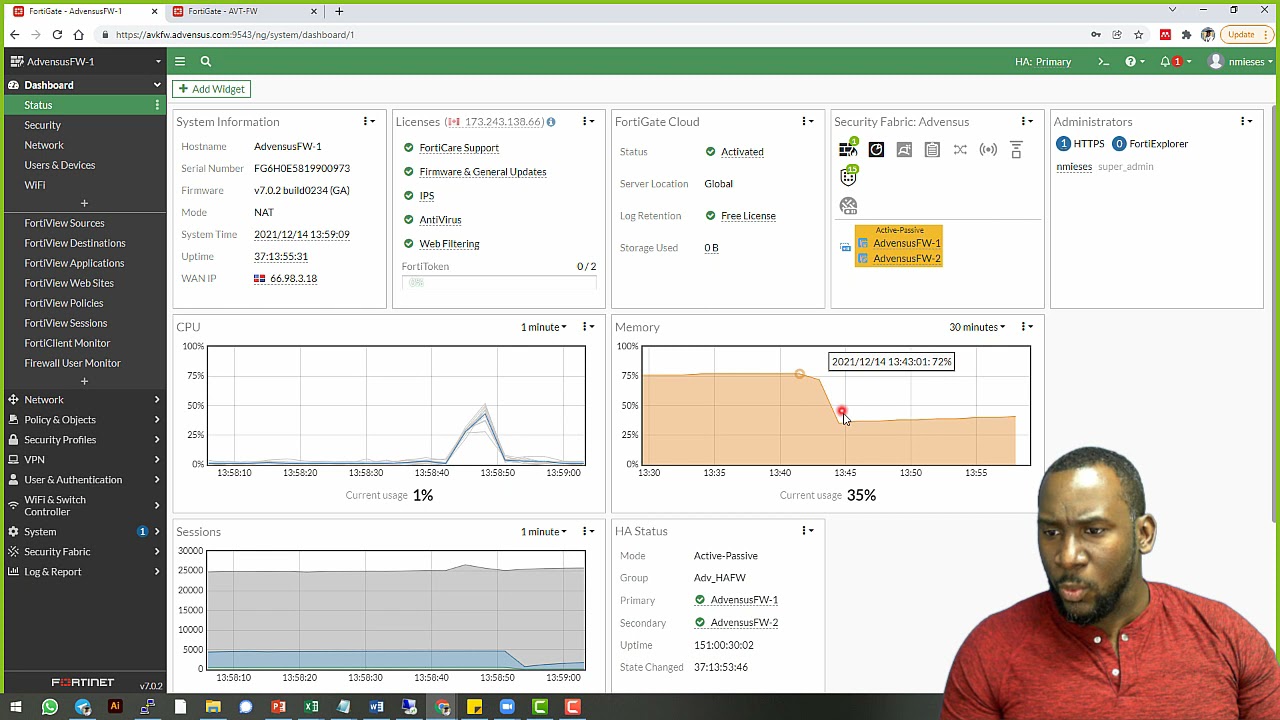
Task: Expand the VPN menu section
Action: pyautogui.click(x=84, y=460)
